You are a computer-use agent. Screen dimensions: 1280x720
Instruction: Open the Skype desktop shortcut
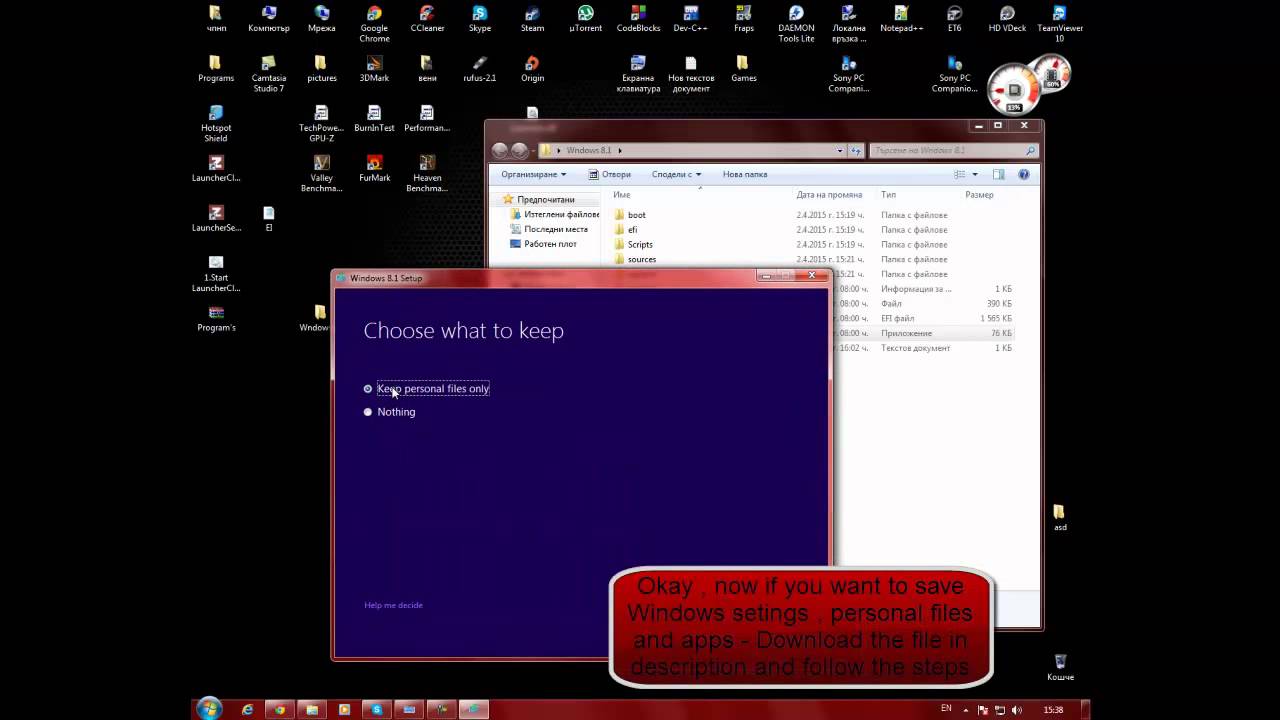pyautogui.click(x=480, y=19)
